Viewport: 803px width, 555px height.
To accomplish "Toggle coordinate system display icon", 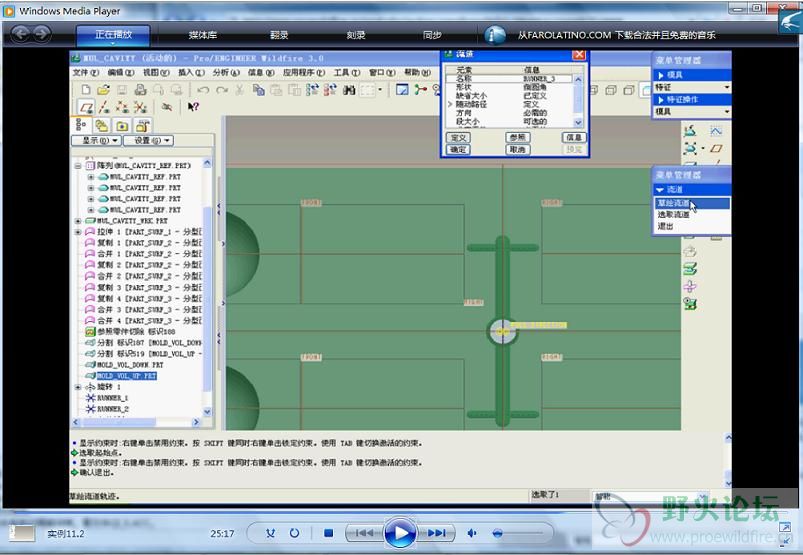I will click(140, 107).
